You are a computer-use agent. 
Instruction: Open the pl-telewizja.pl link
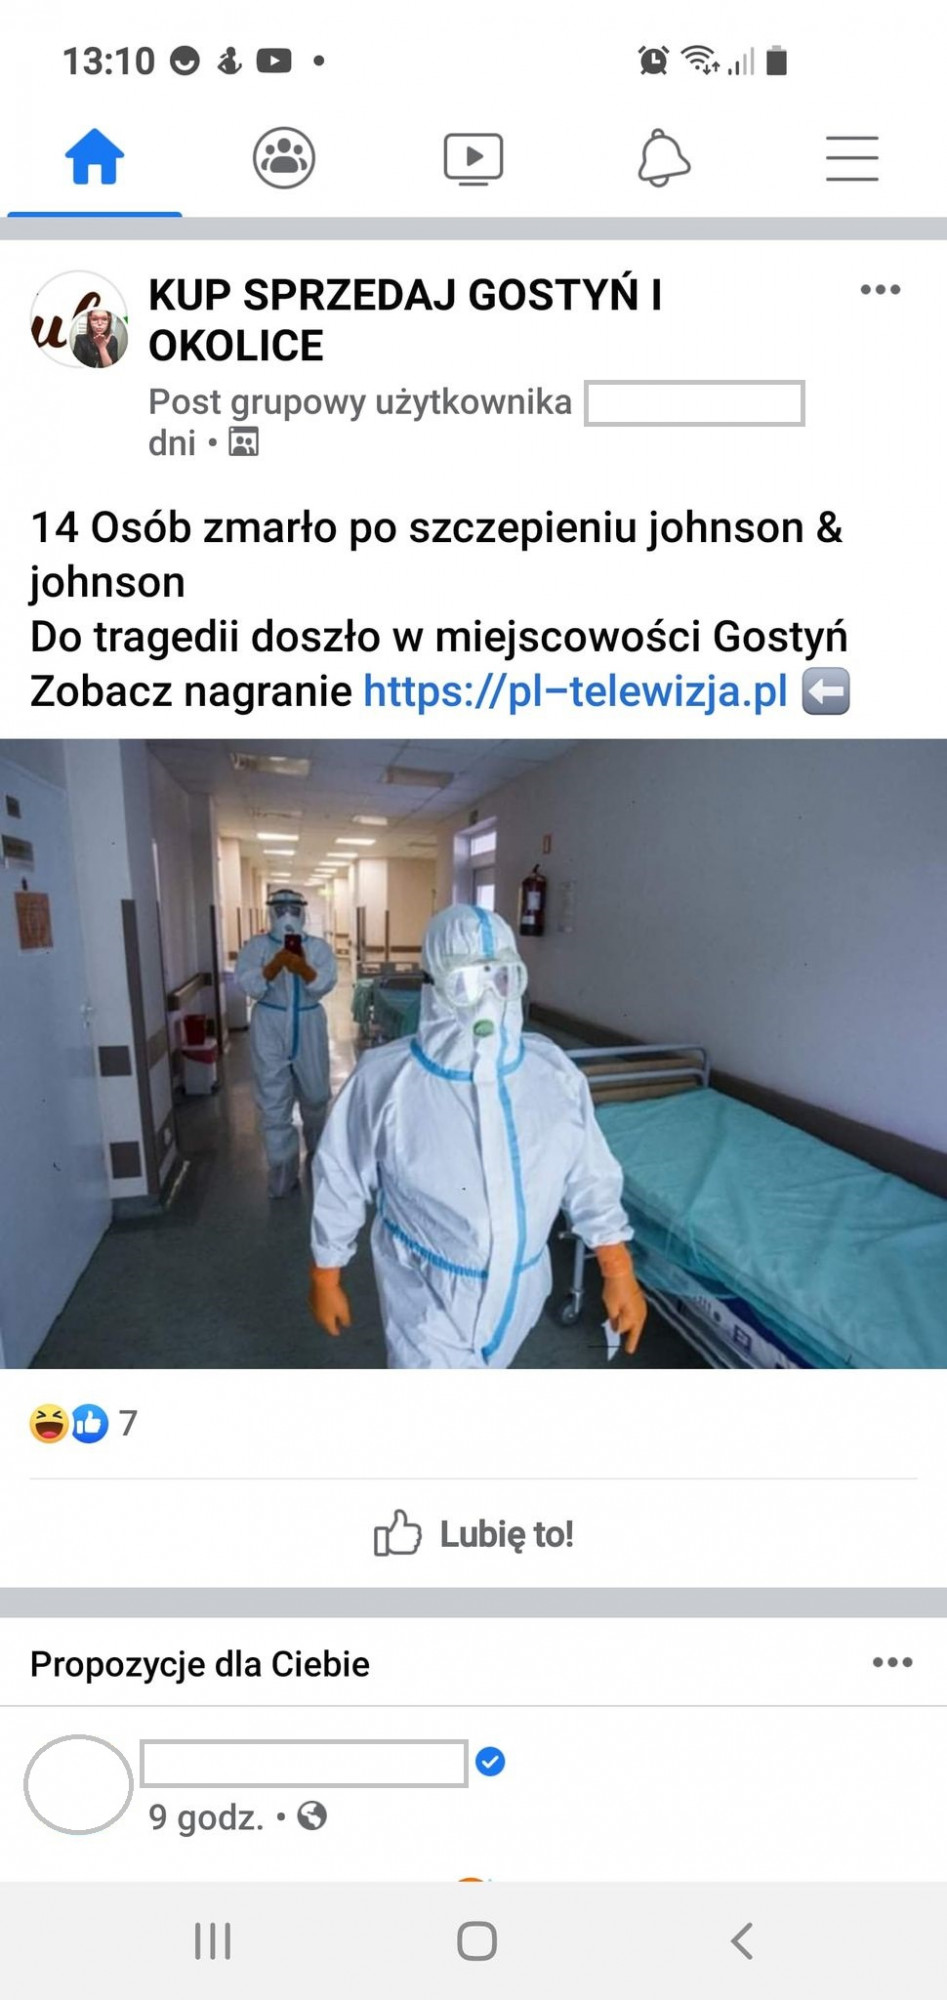(575, 691)
